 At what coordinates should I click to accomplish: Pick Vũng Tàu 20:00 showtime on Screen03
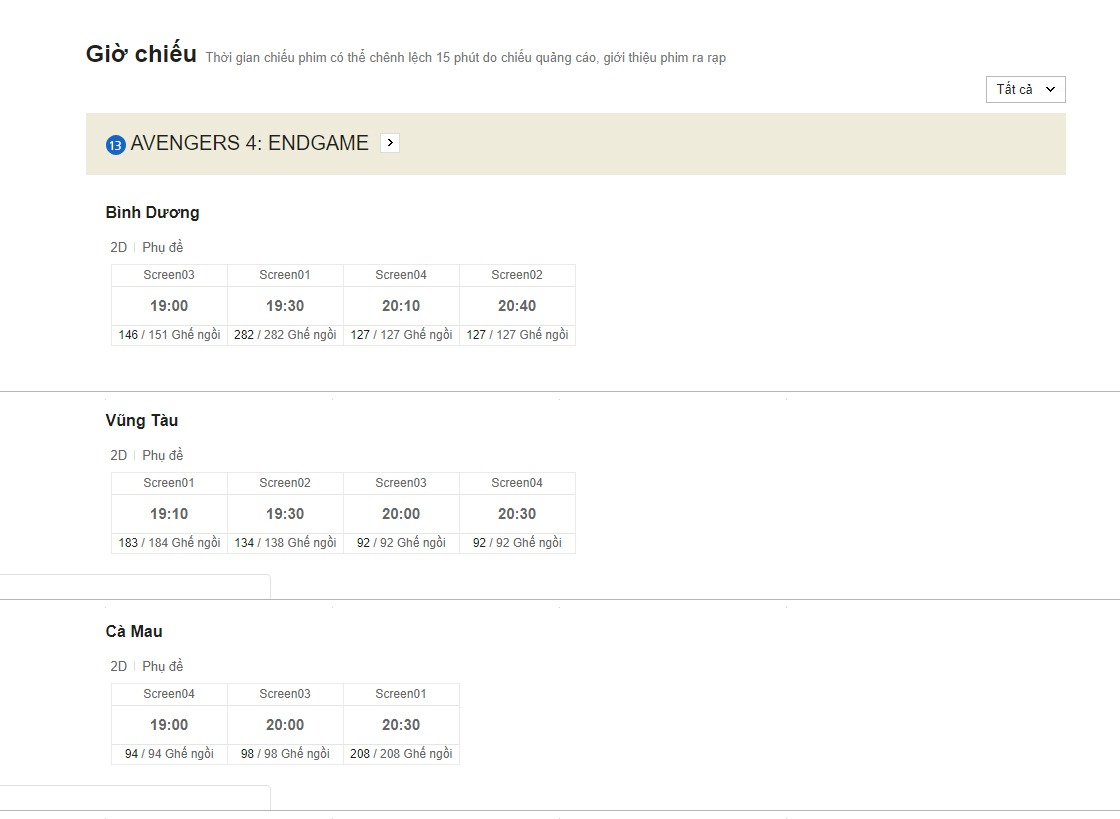(401, 514)
